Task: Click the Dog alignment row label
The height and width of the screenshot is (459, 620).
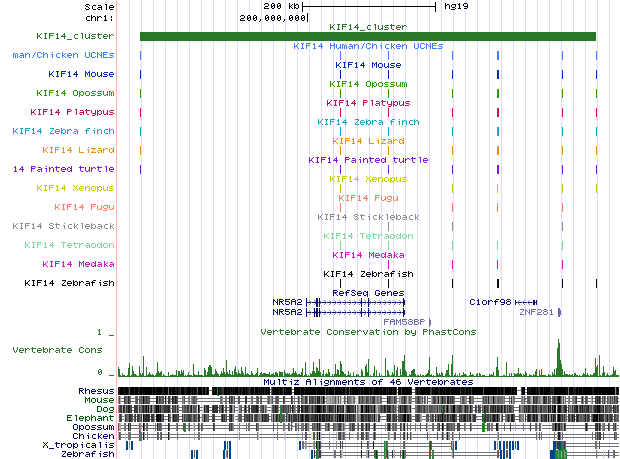Action: [104, 408]
